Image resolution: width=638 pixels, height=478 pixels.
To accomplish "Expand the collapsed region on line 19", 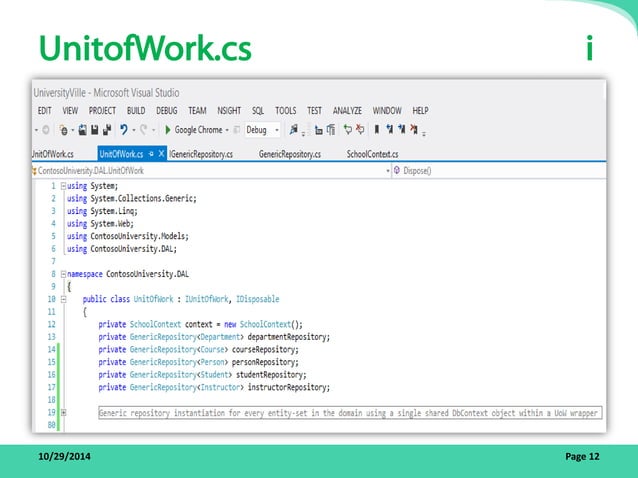I will click(63, 412).
